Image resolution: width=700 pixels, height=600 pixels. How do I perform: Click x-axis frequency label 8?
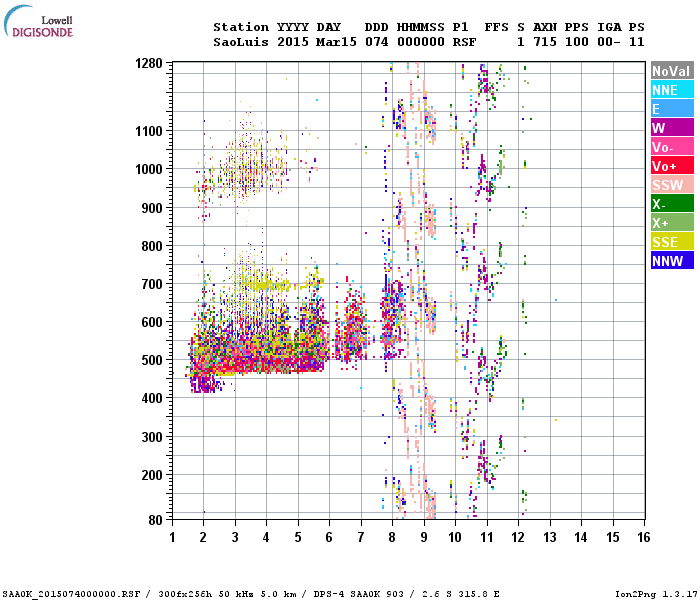point(392,537)
